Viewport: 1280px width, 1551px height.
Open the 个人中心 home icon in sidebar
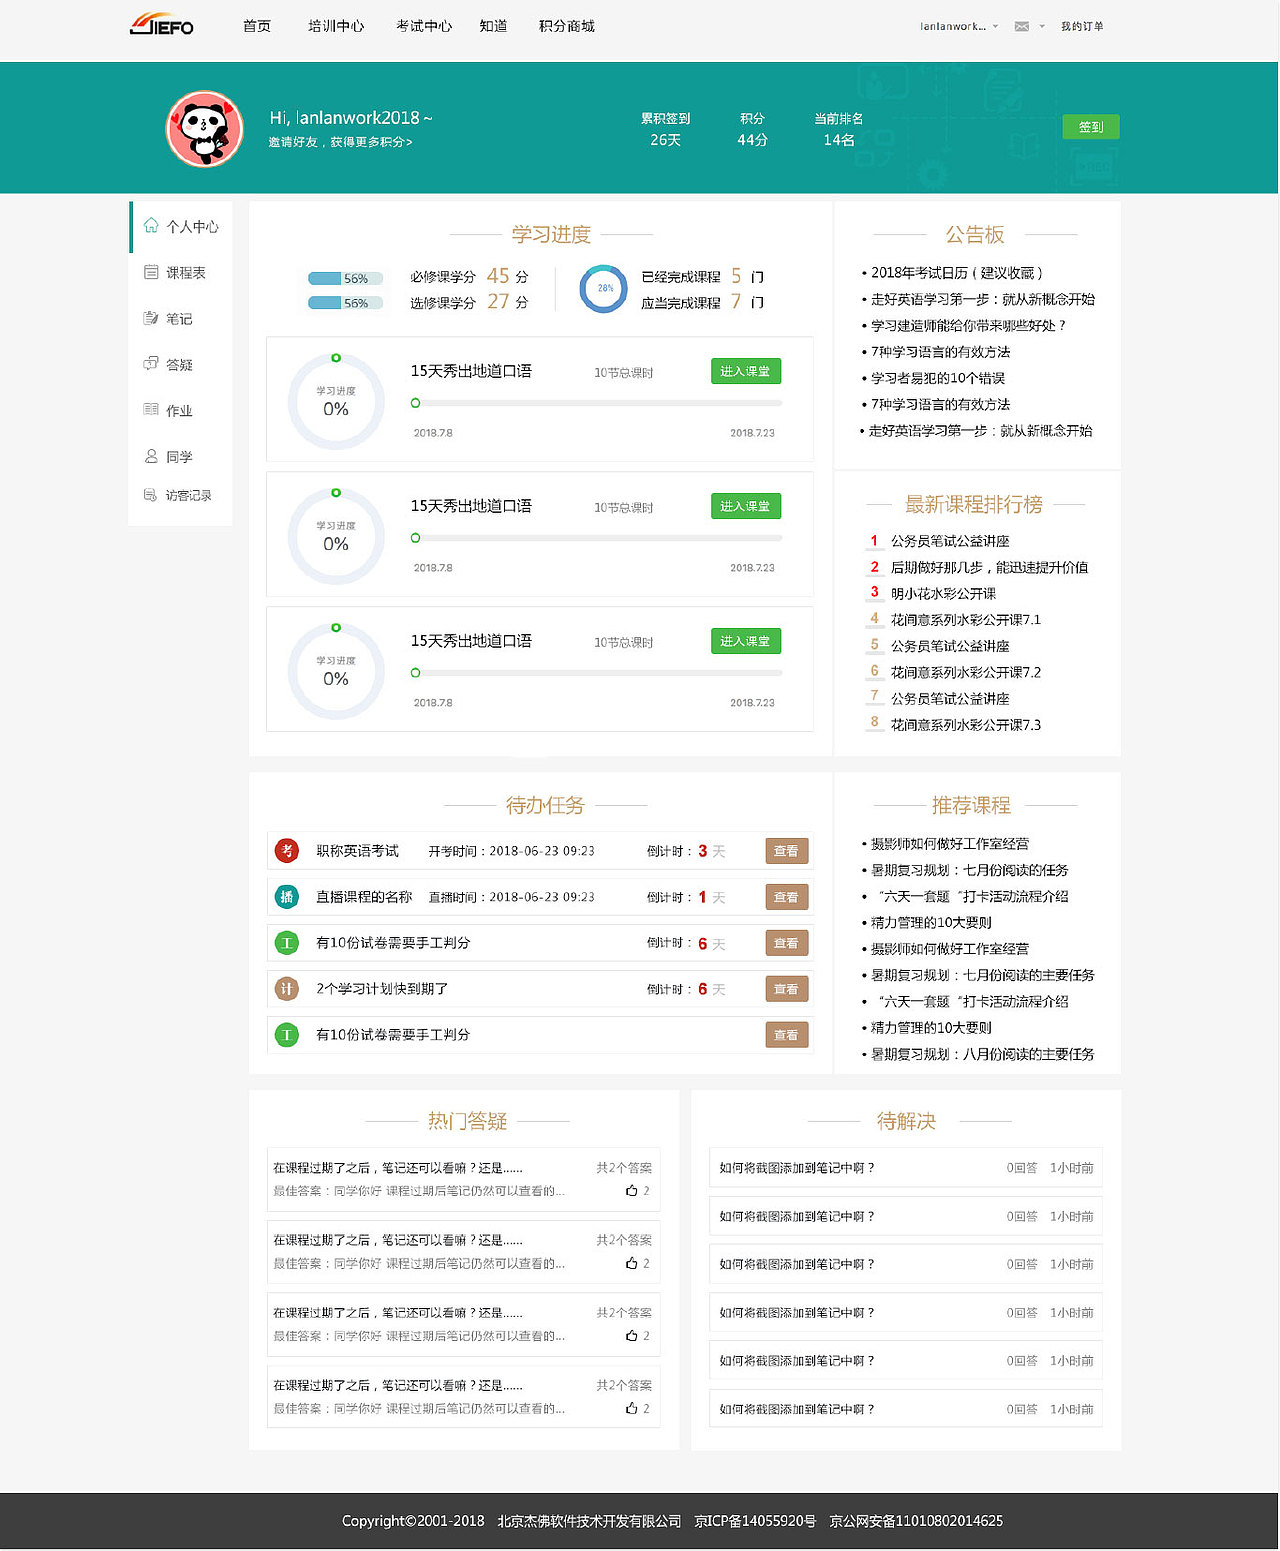(151, 226)
